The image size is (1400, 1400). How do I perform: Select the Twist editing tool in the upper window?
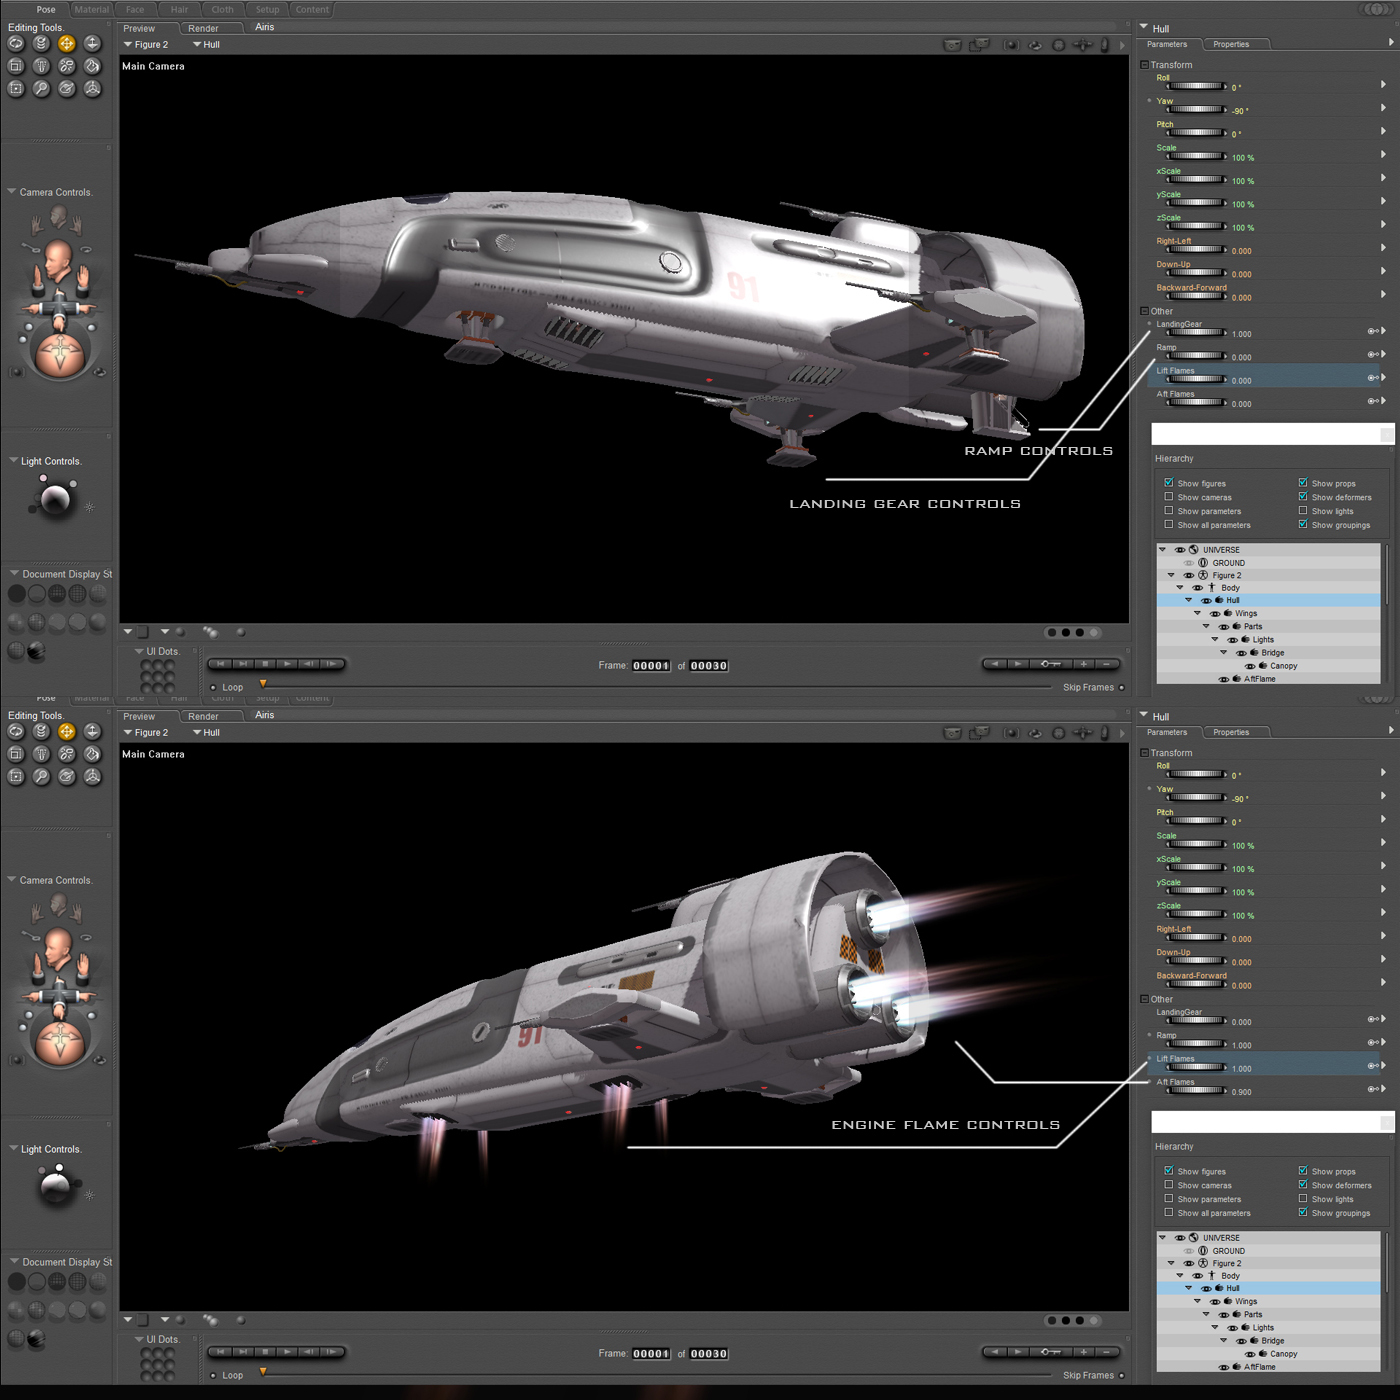[x=41, y=43]
